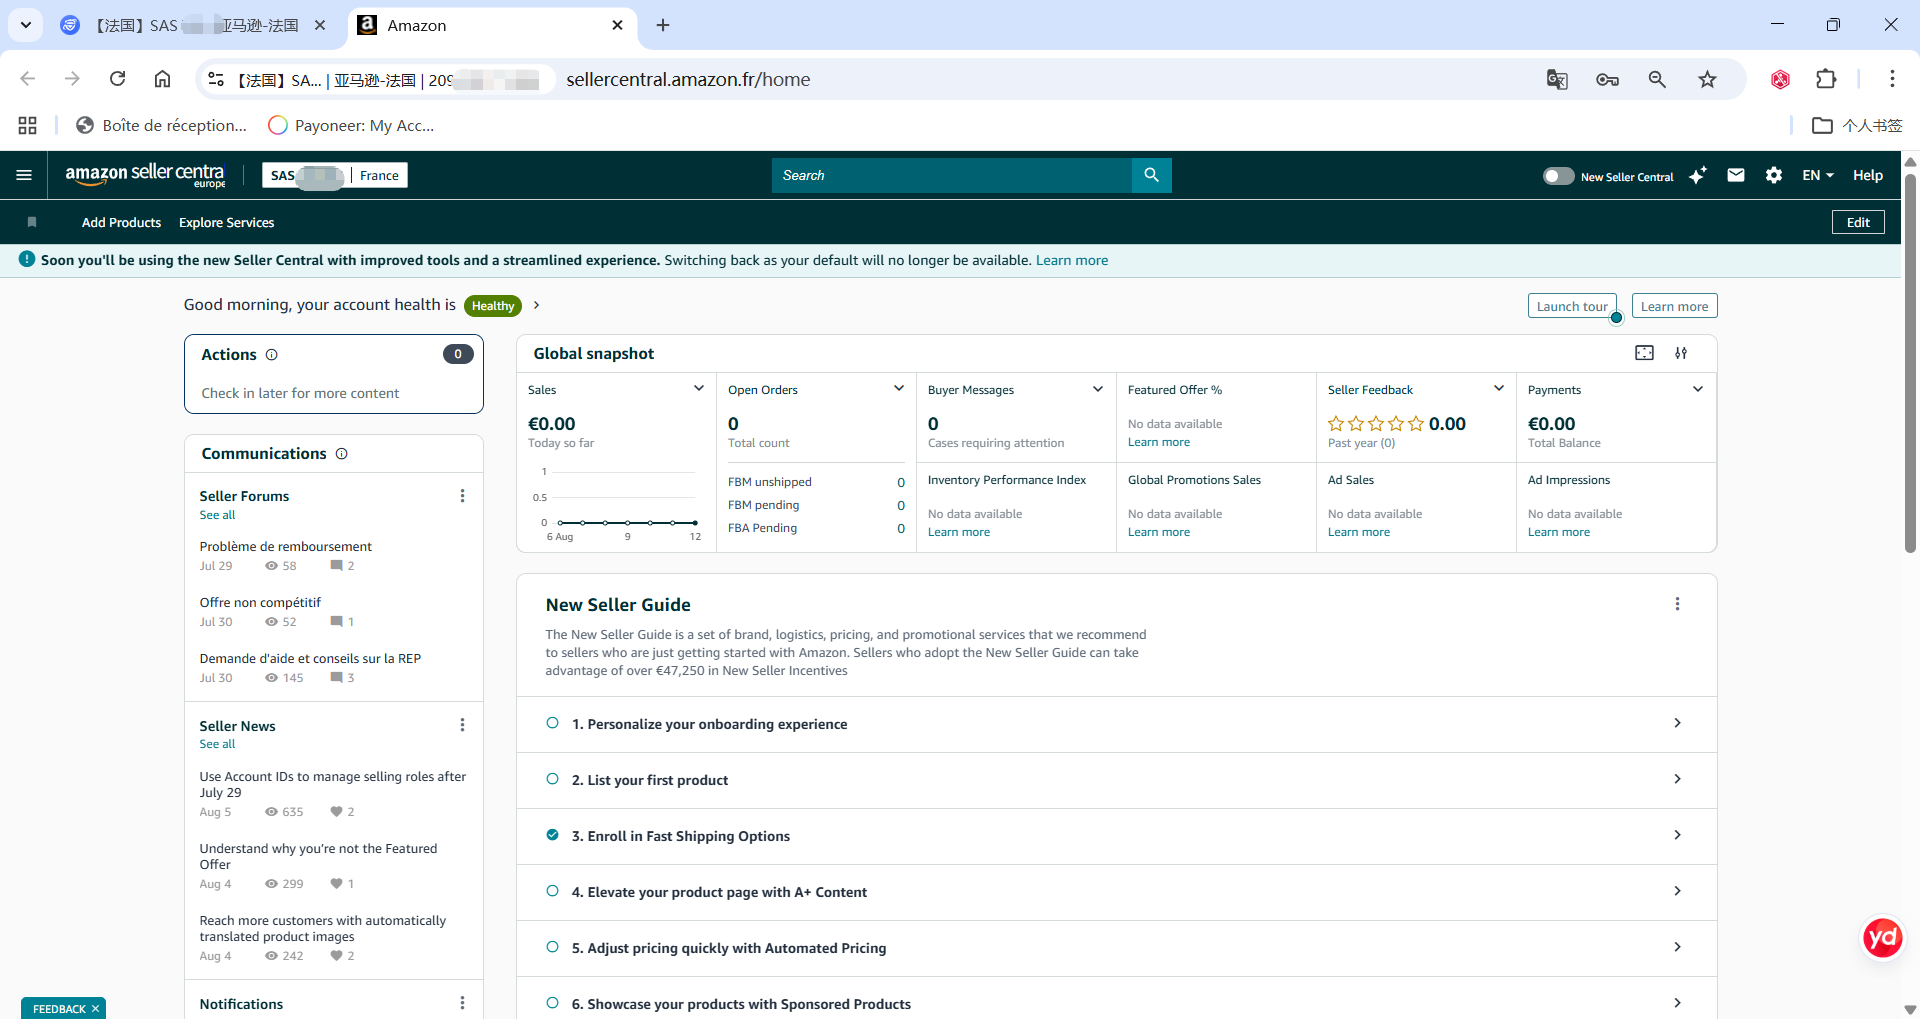Expand account health details chevron
Image resolution: width=1920 pixels, height=1019 pixels.
tap(537, 305)
